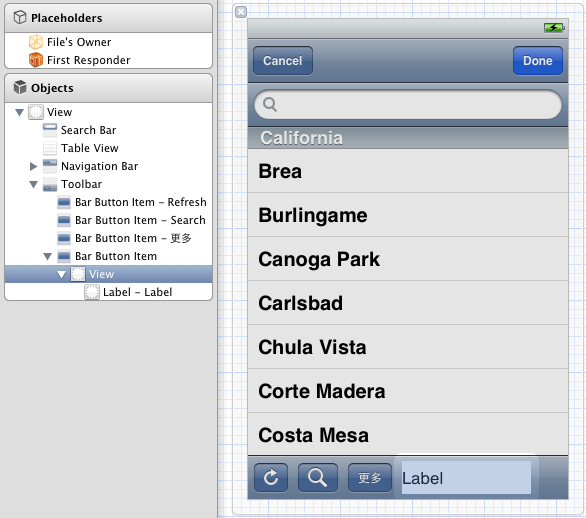
Task: Click the Navigation Bar object icon
Action: (50, 166)
